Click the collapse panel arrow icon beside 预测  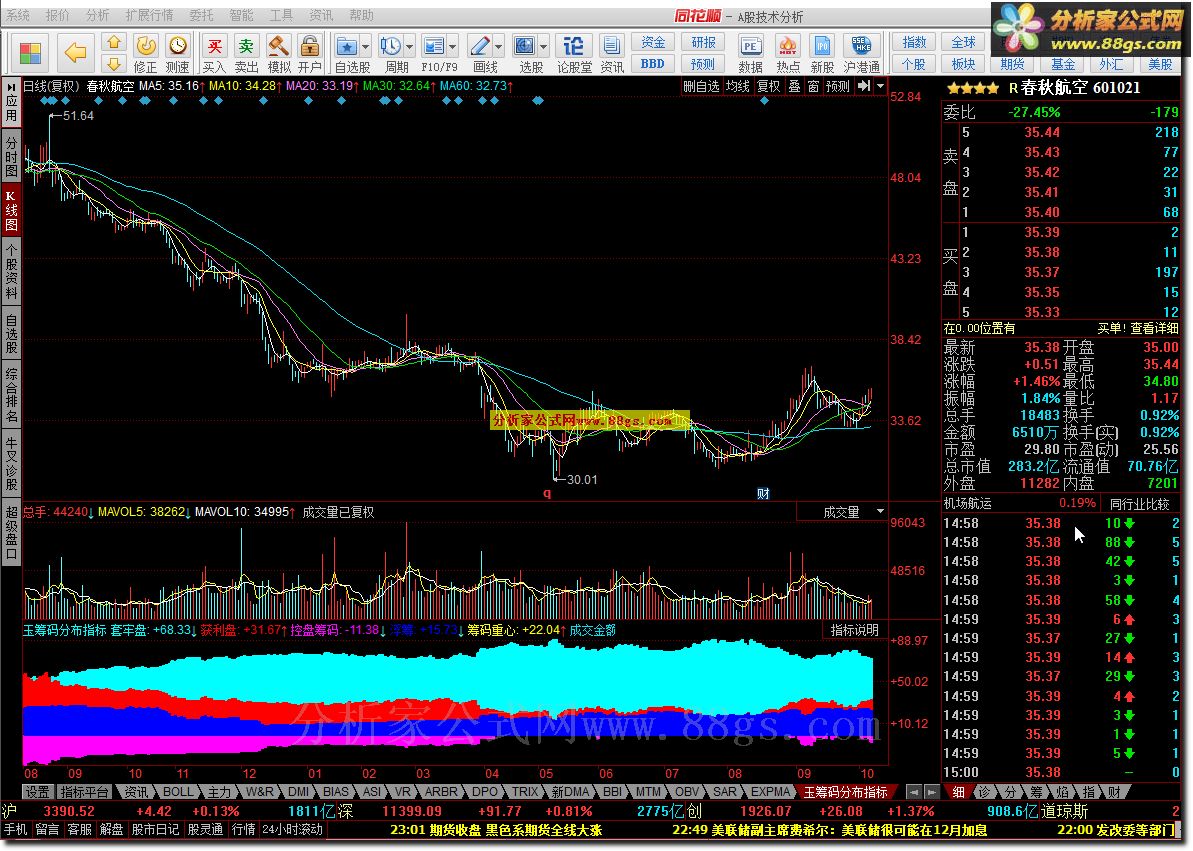pos(864,86)
